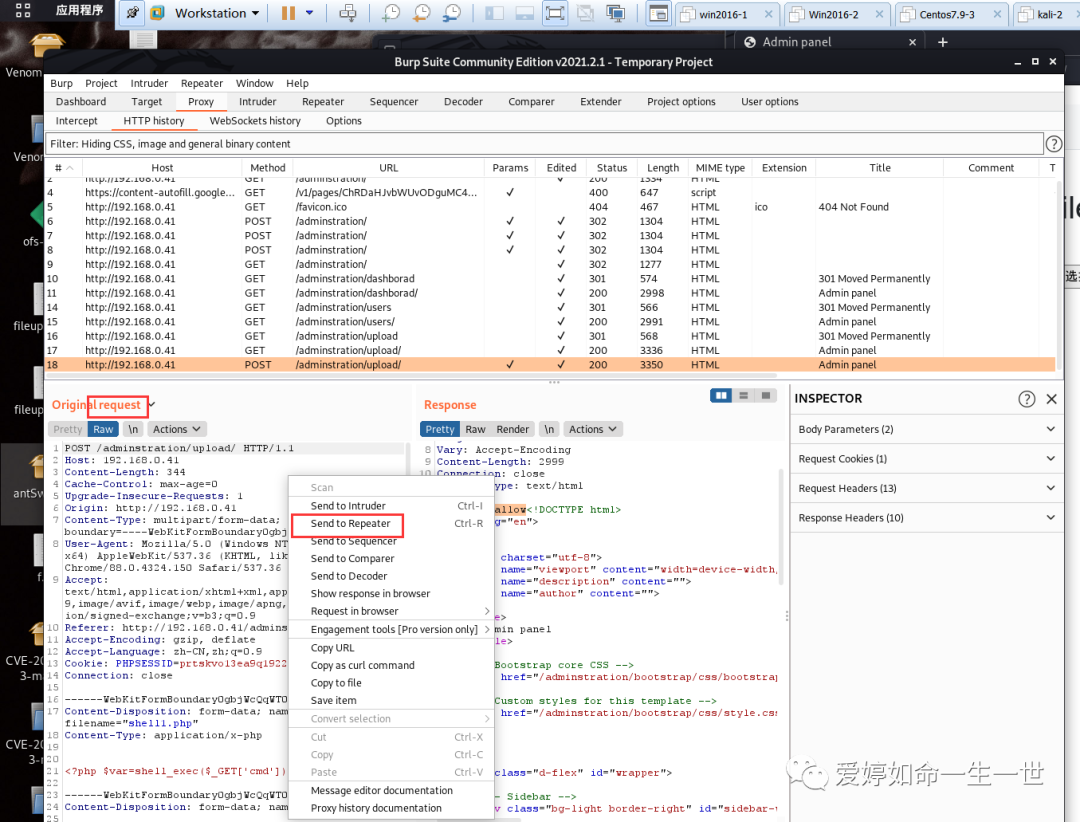This screenshot has height=822, width=1080.
Task: Expand the Original request dropdown arrow
Action: (x=152, y=404)
